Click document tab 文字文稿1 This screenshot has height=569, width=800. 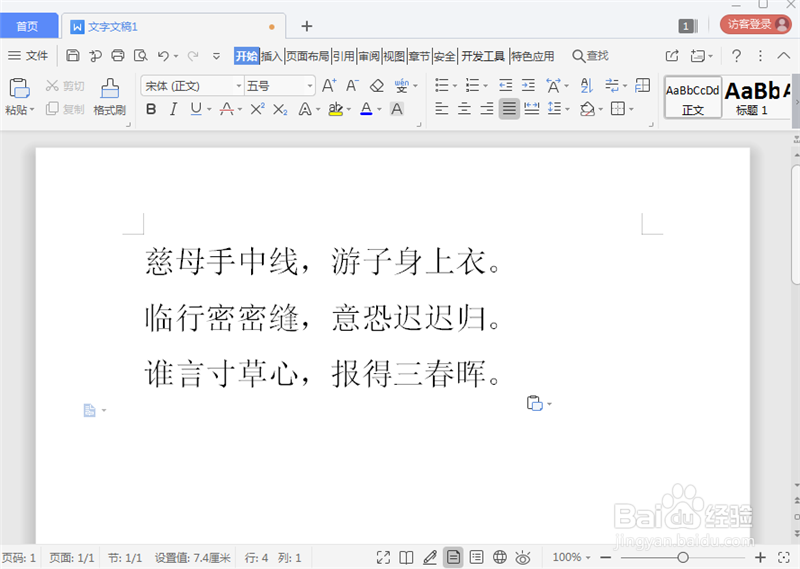click(x=113, y=27)
